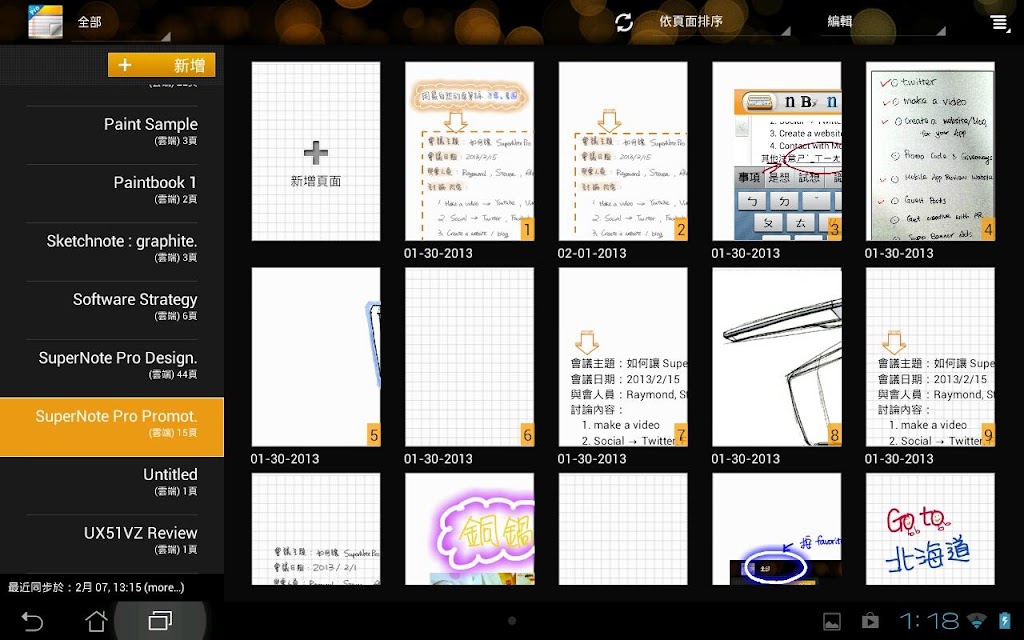The height and width of the screenshot is (640, 1024).
Task: Select the Paint Sample notebook
Action: point(112,131)
